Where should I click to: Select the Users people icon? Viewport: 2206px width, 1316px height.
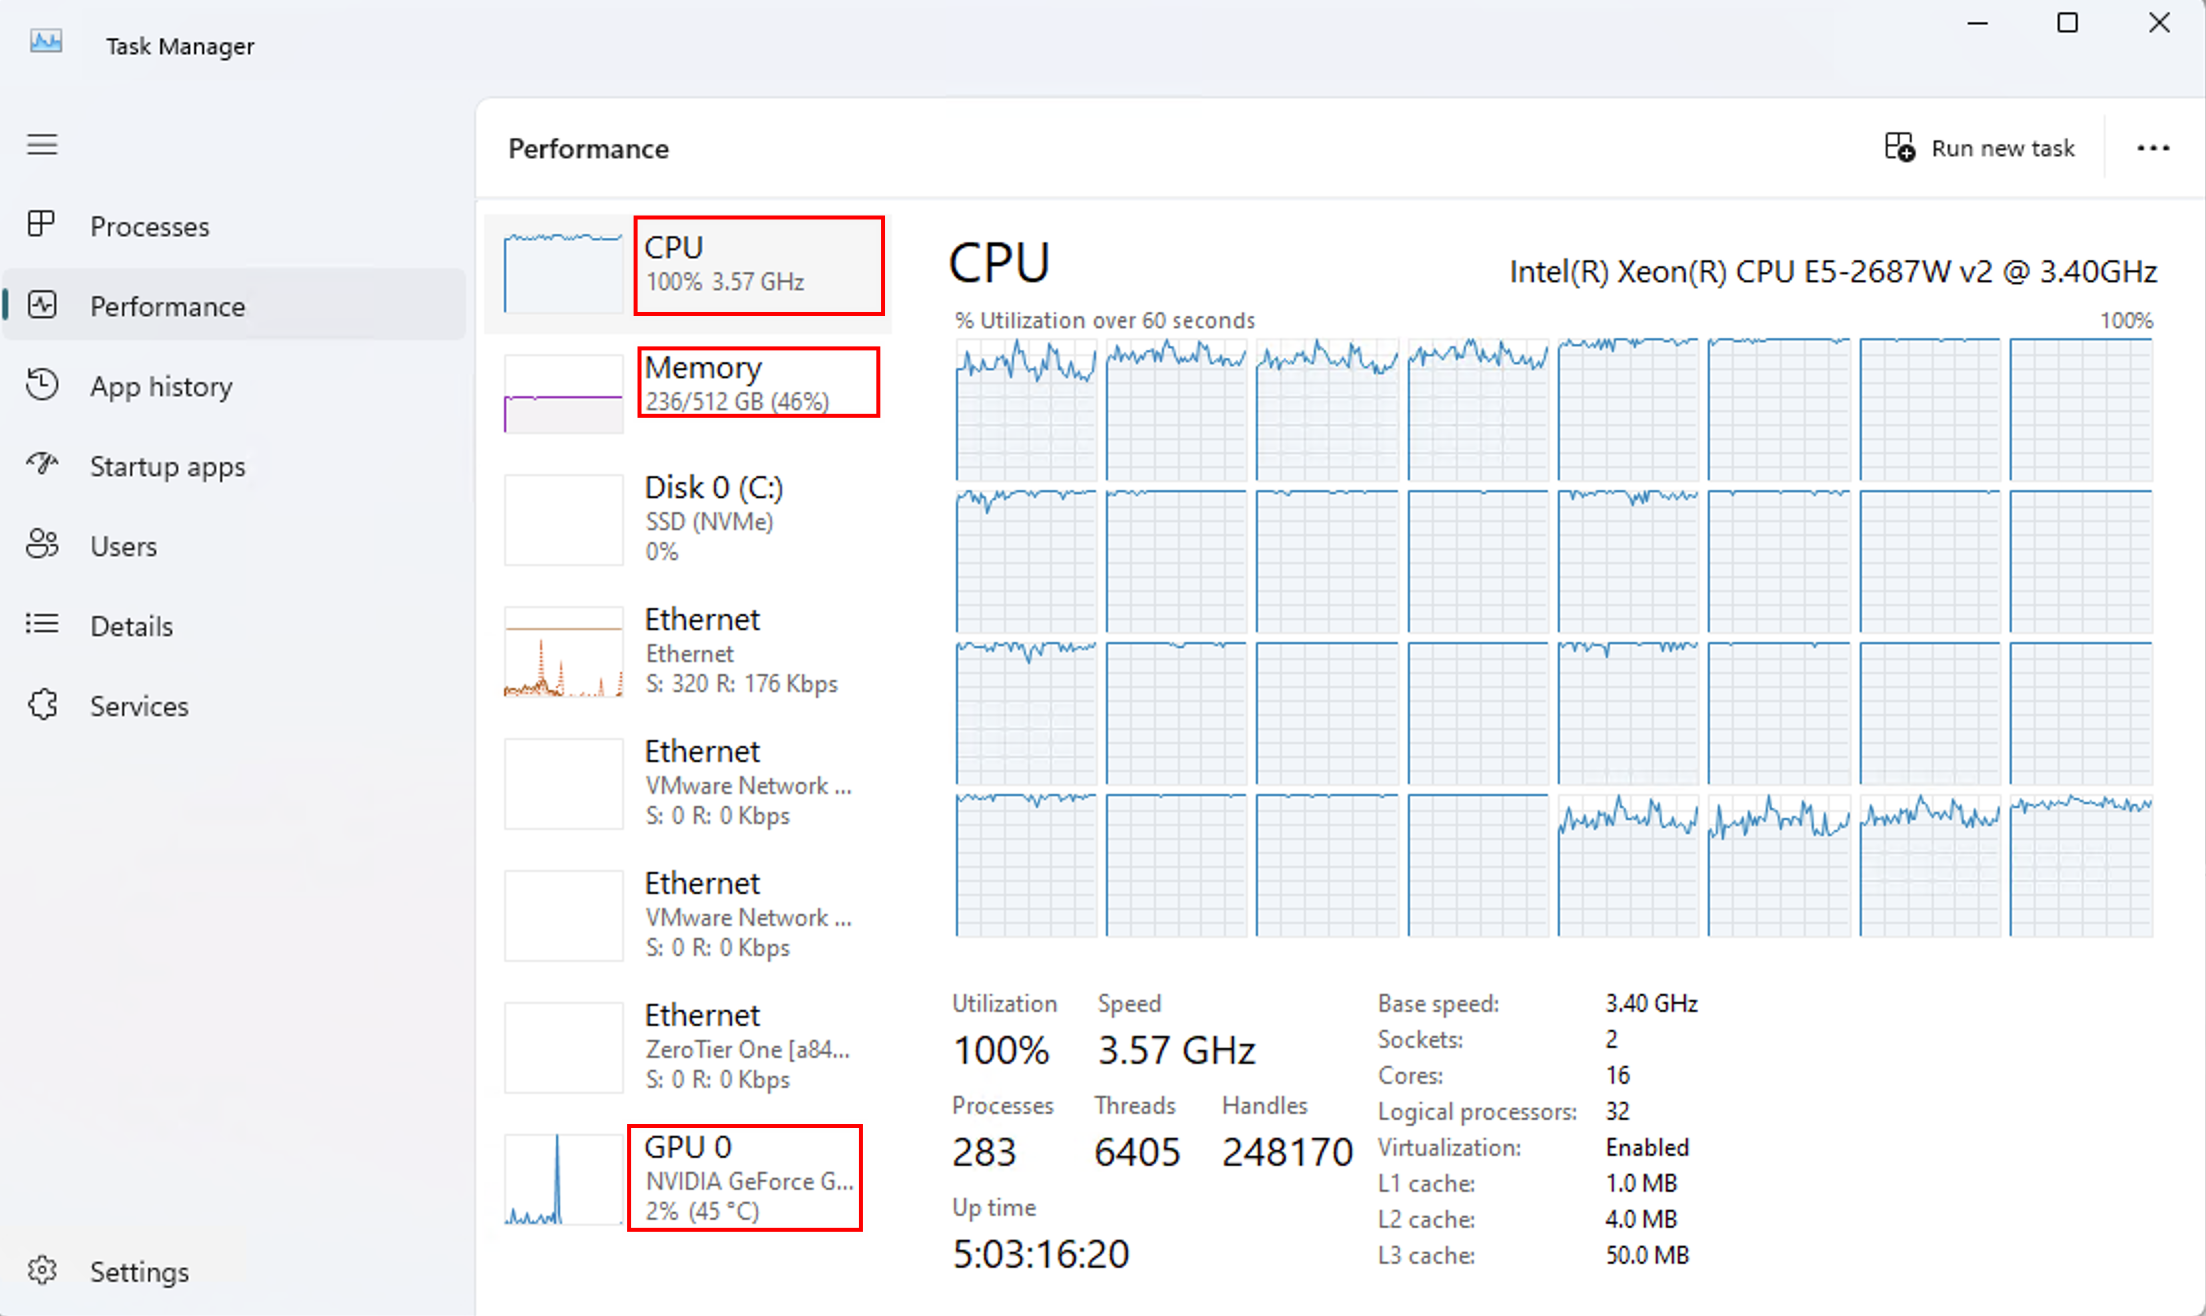pos(42,544)
